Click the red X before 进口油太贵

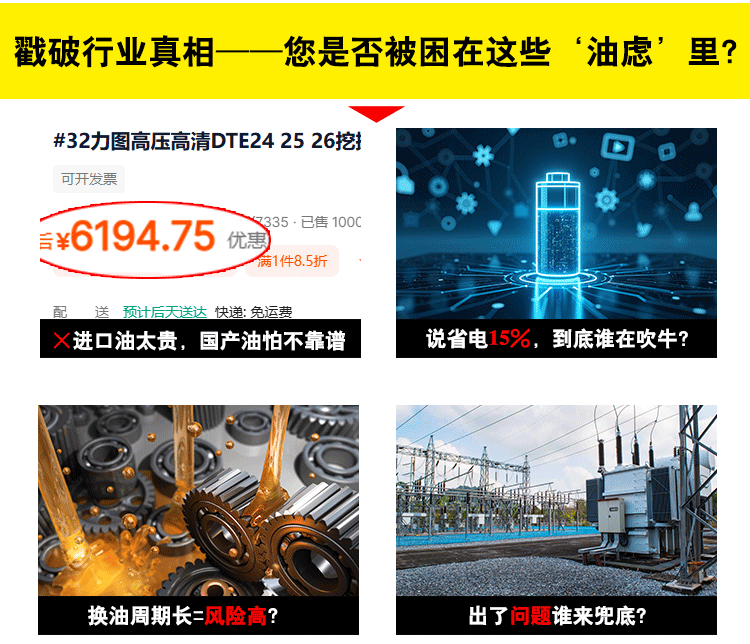tap(62, 341)
